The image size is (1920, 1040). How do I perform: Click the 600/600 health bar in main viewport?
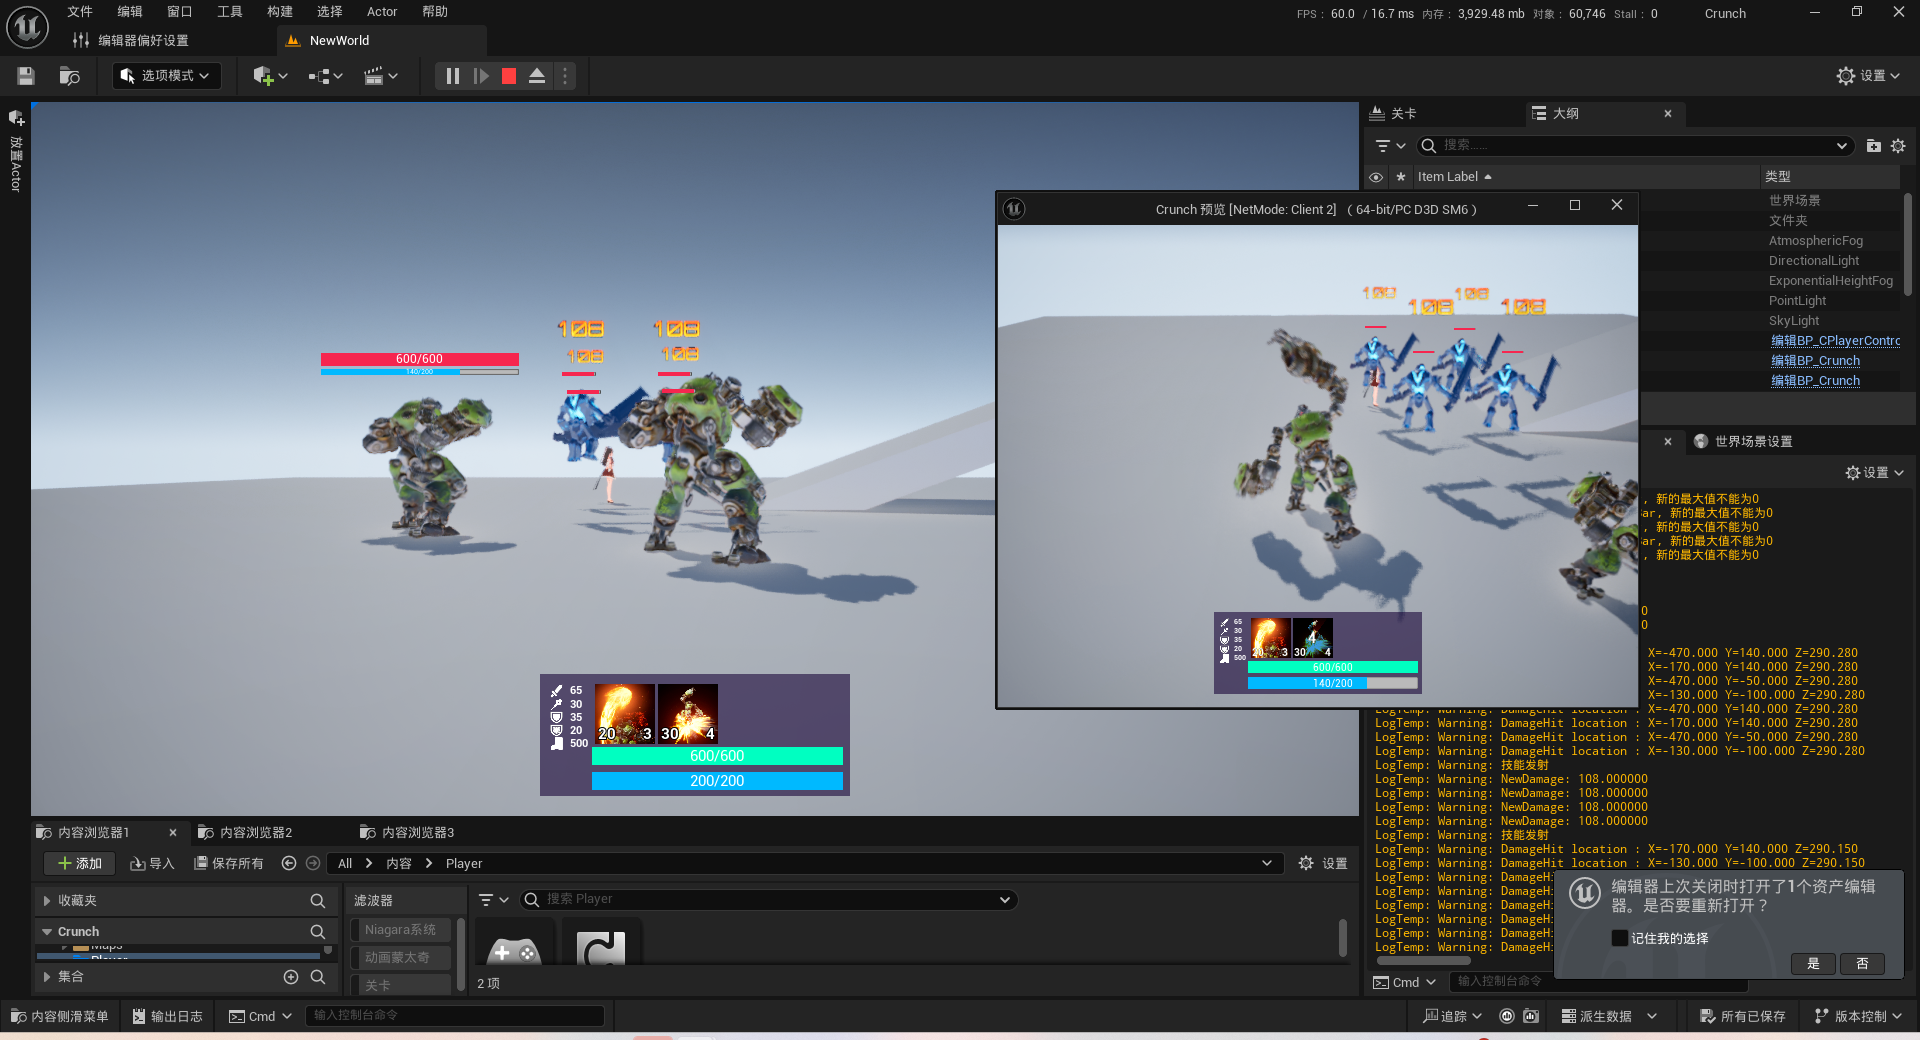(x=717, y=756)
